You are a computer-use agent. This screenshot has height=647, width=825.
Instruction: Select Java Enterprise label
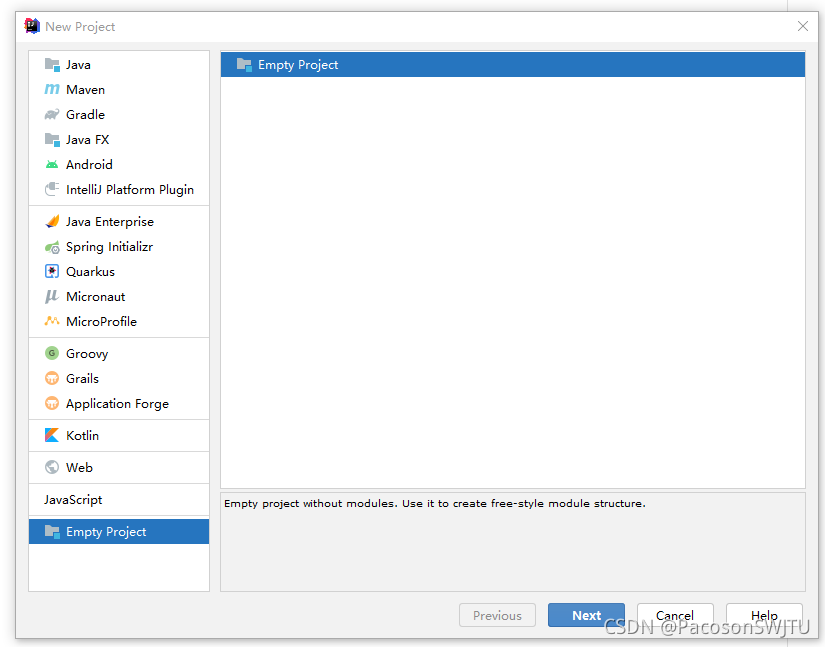coord(110,222)
